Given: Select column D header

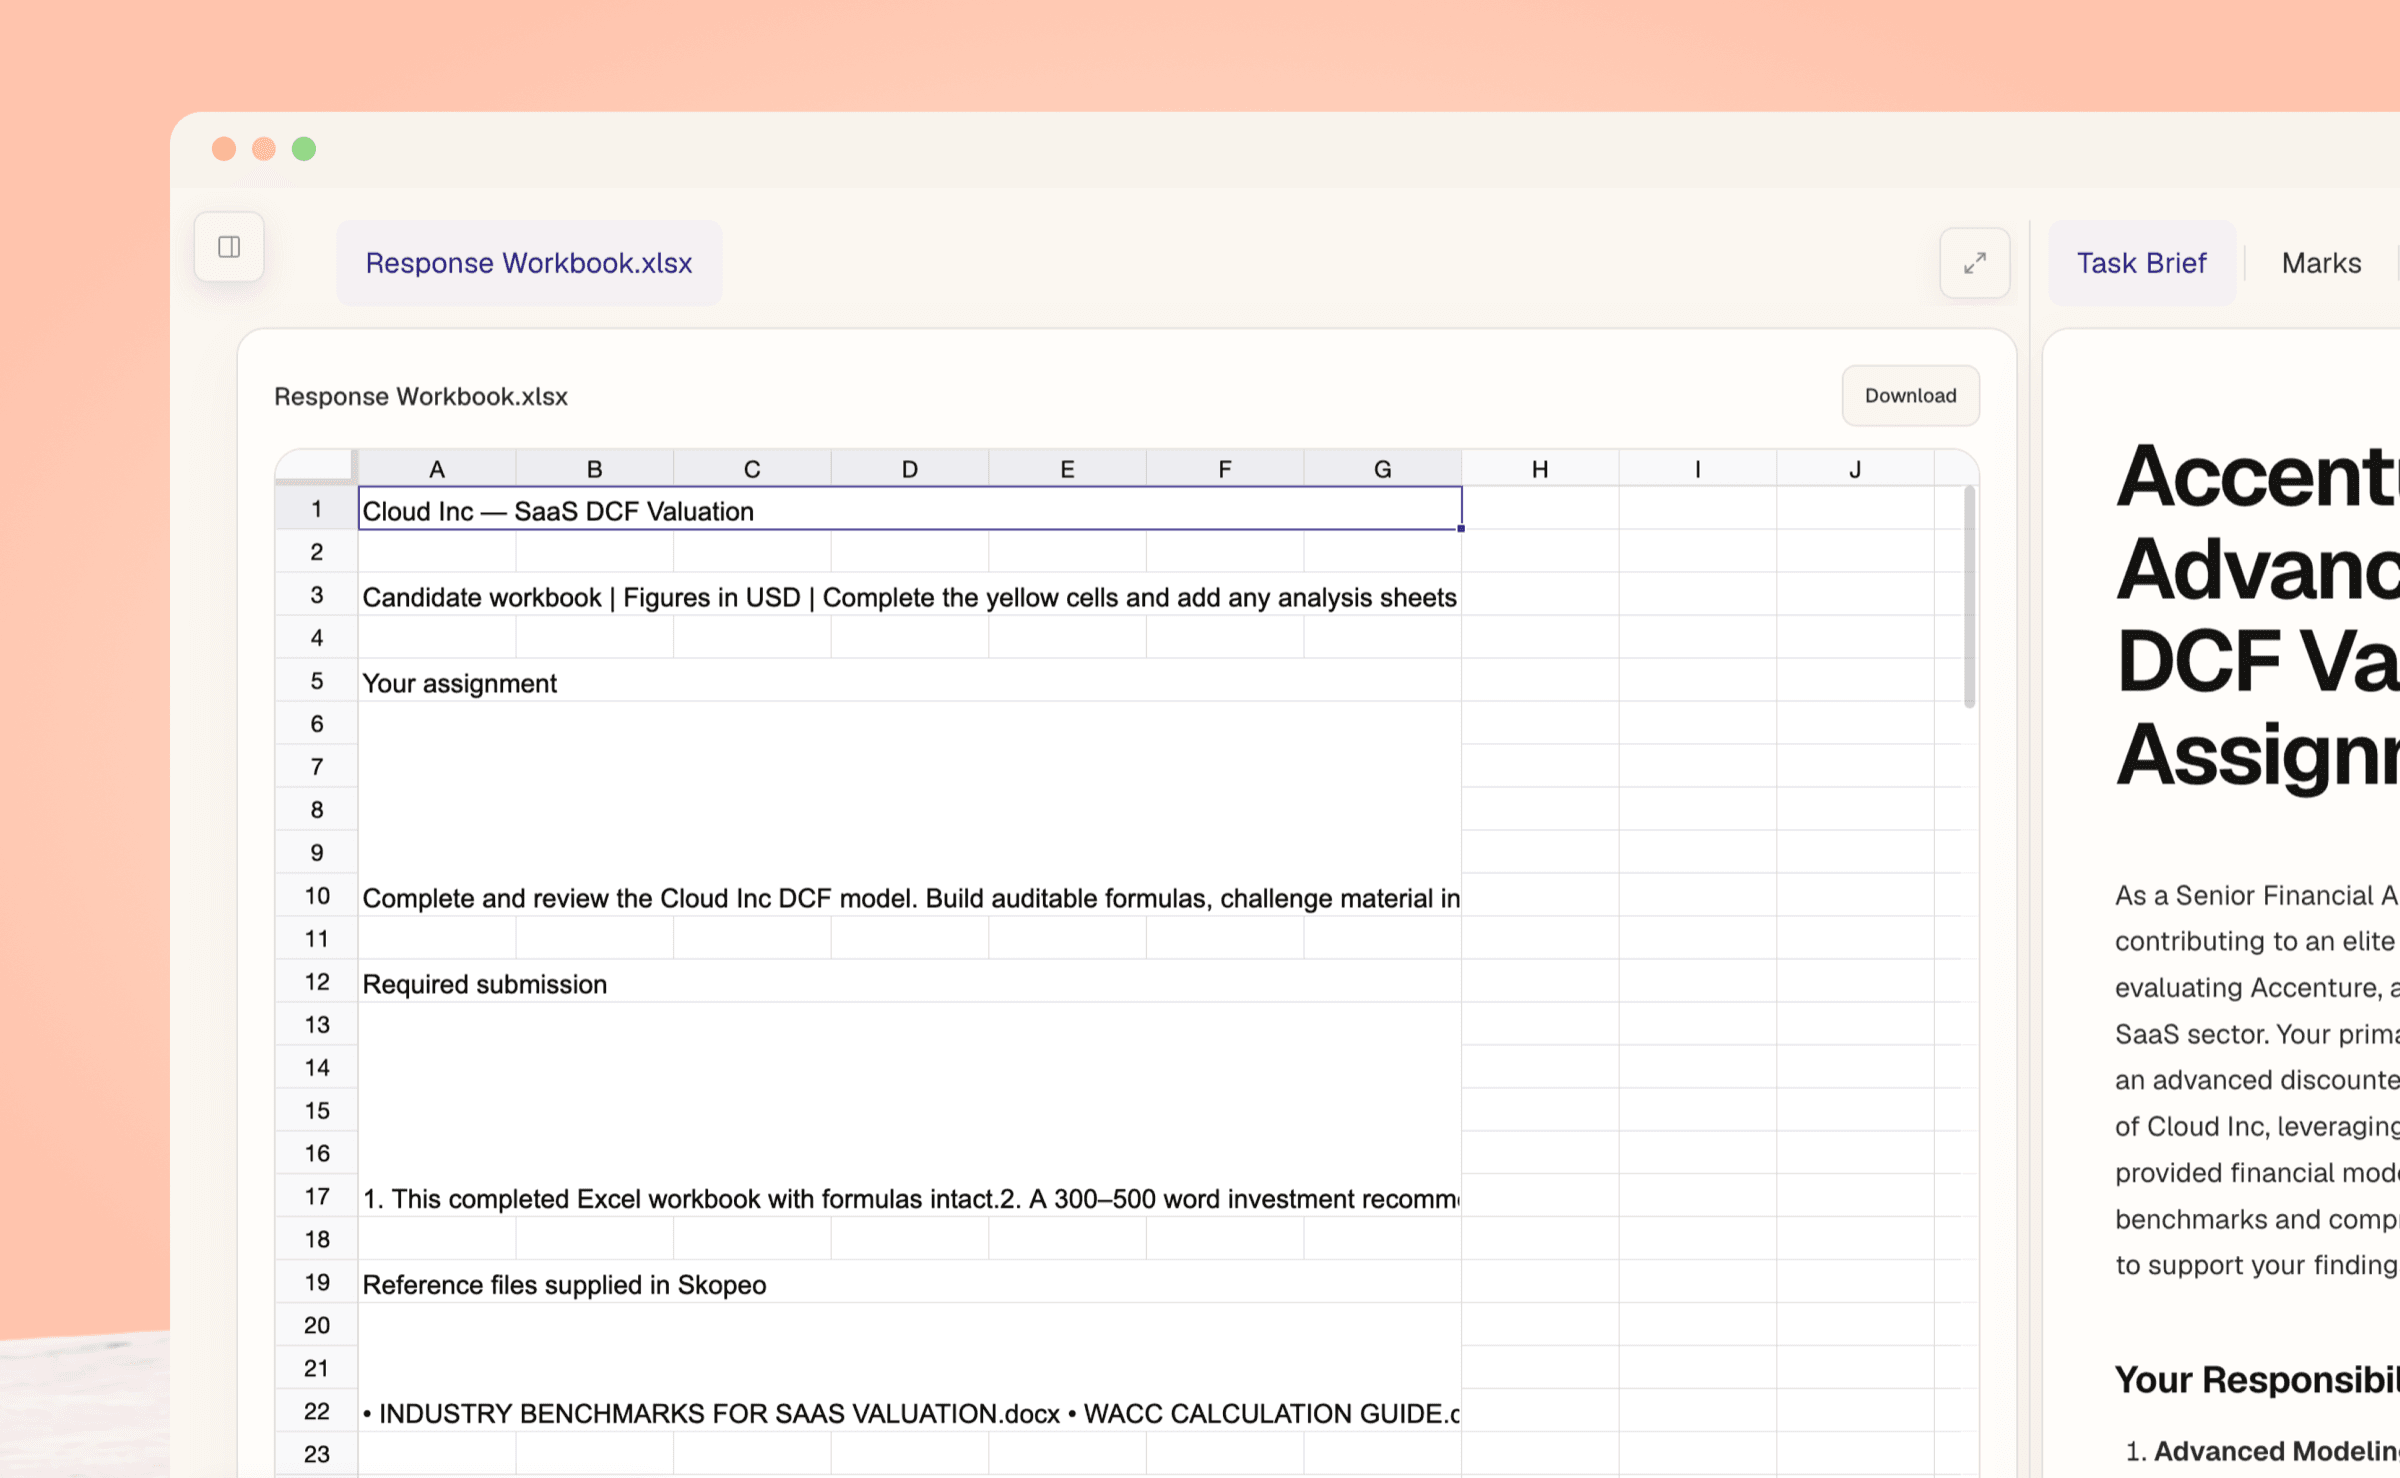Looking at the screenshot, I should point(910,469).
